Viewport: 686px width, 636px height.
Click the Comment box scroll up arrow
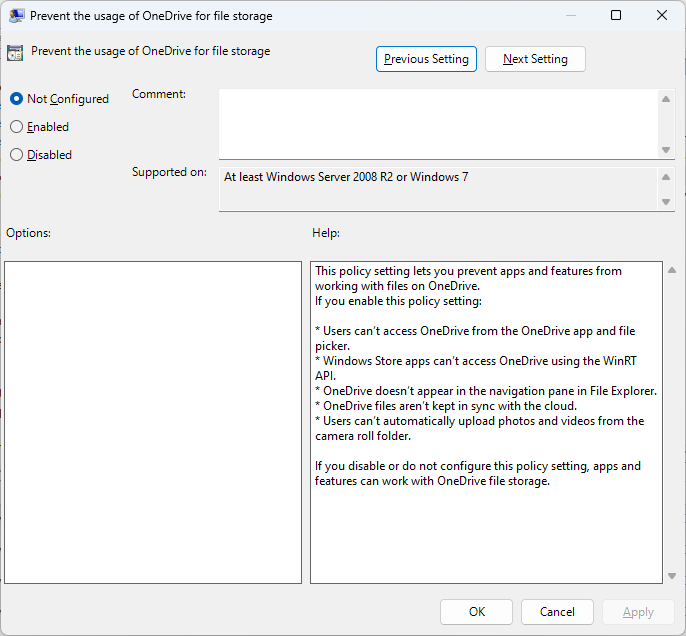point(666,98)
